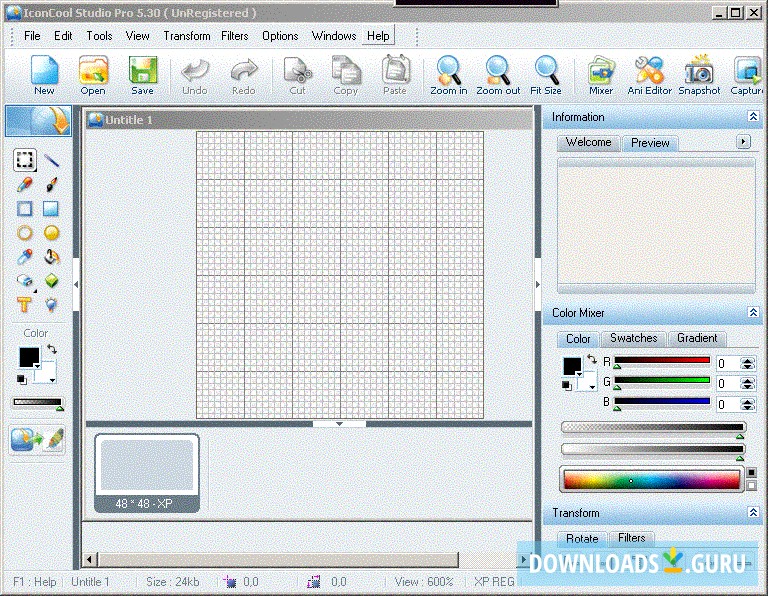
Task: Collapse the Transform panel
Action: coord(753,512)
